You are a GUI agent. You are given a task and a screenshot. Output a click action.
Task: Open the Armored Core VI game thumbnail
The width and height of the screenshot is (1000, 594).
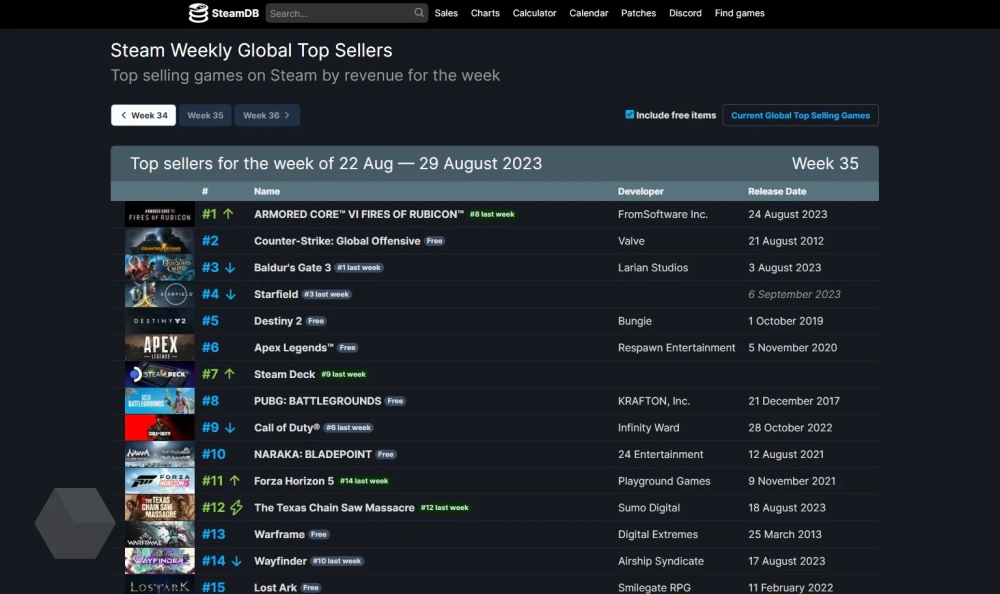click(x=159, y=214)
